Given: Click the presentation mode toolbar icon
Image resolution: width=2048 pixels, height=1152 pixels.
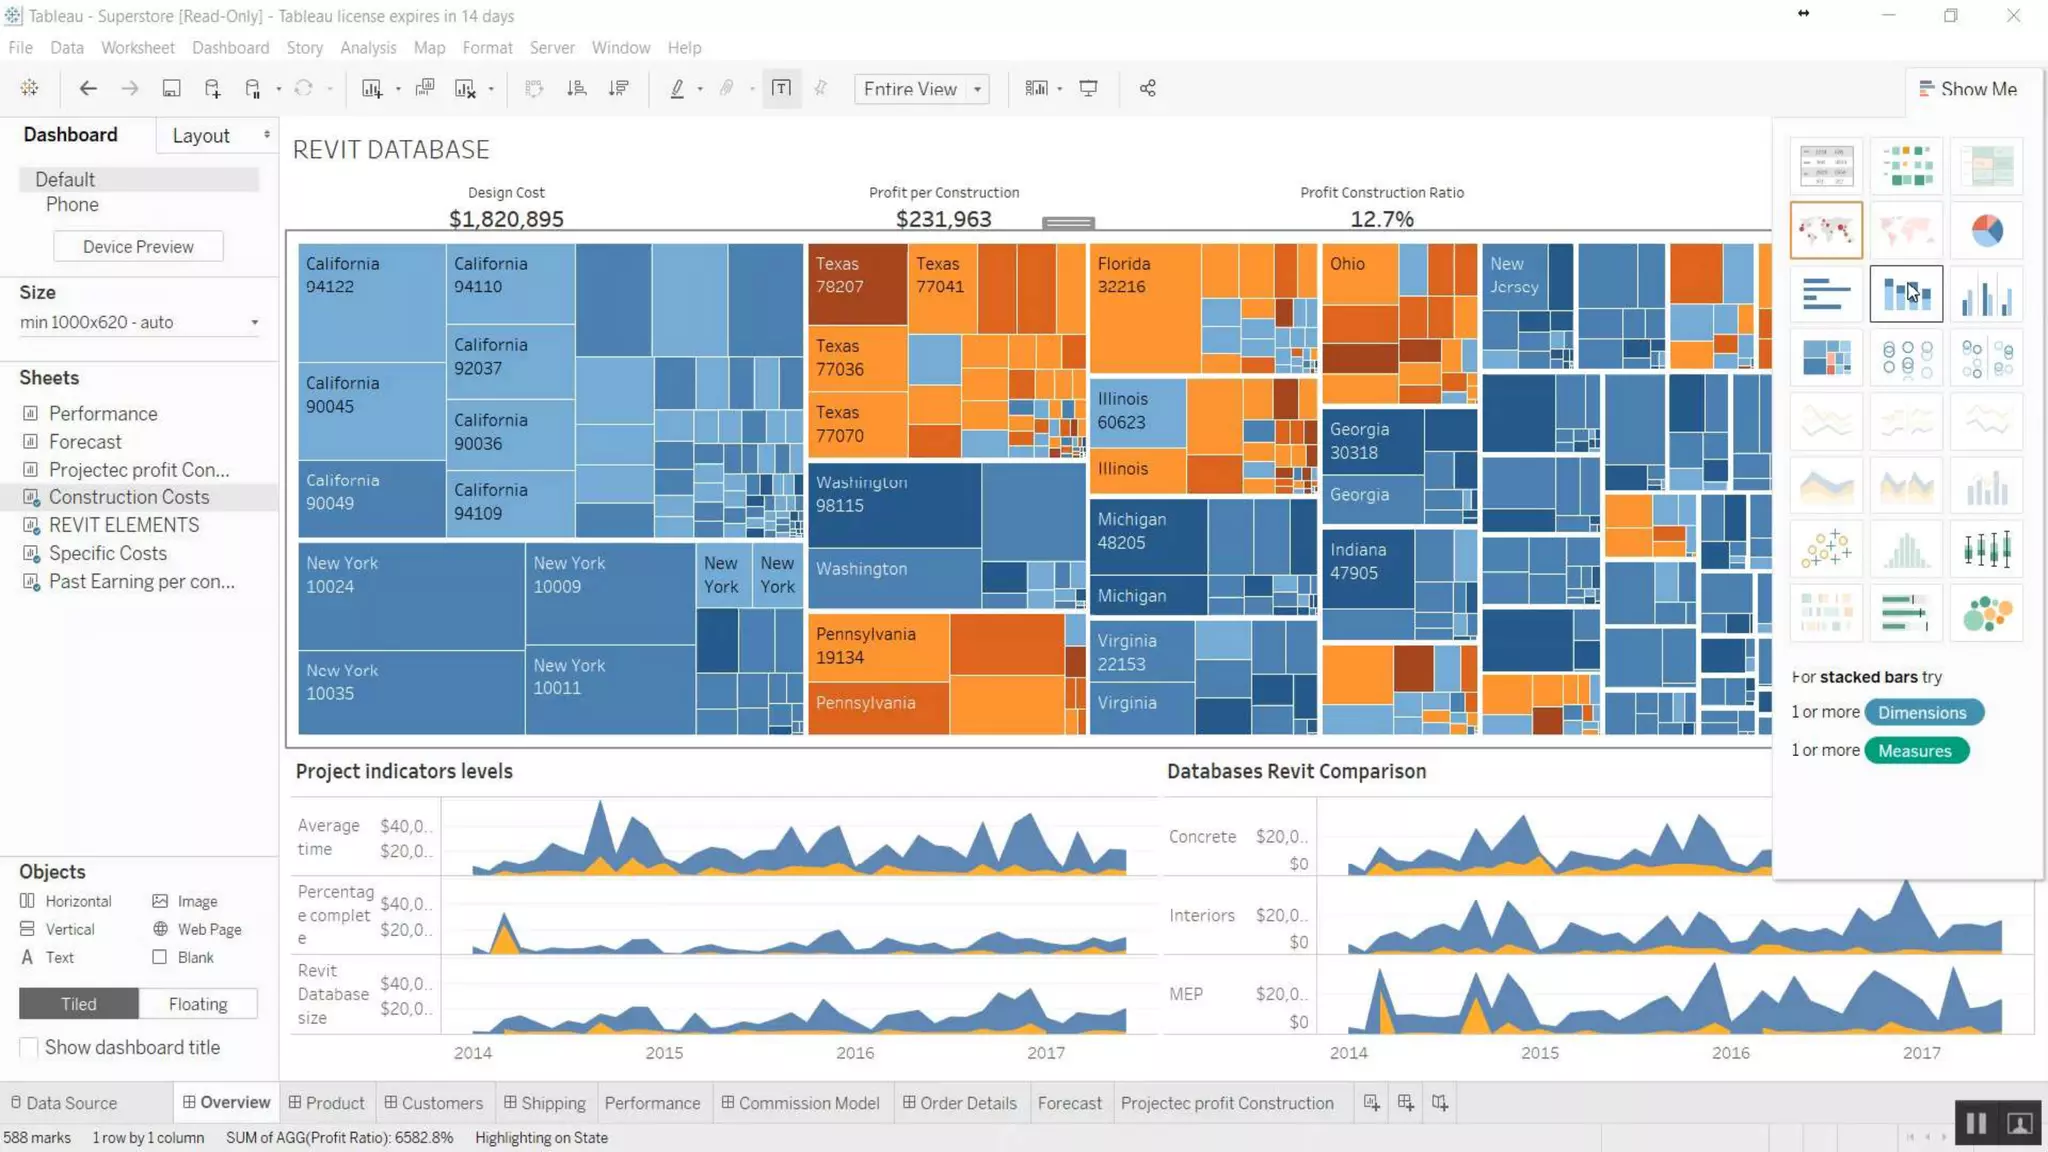Looking at the screenshot, I should click(x=1088, y=88).
